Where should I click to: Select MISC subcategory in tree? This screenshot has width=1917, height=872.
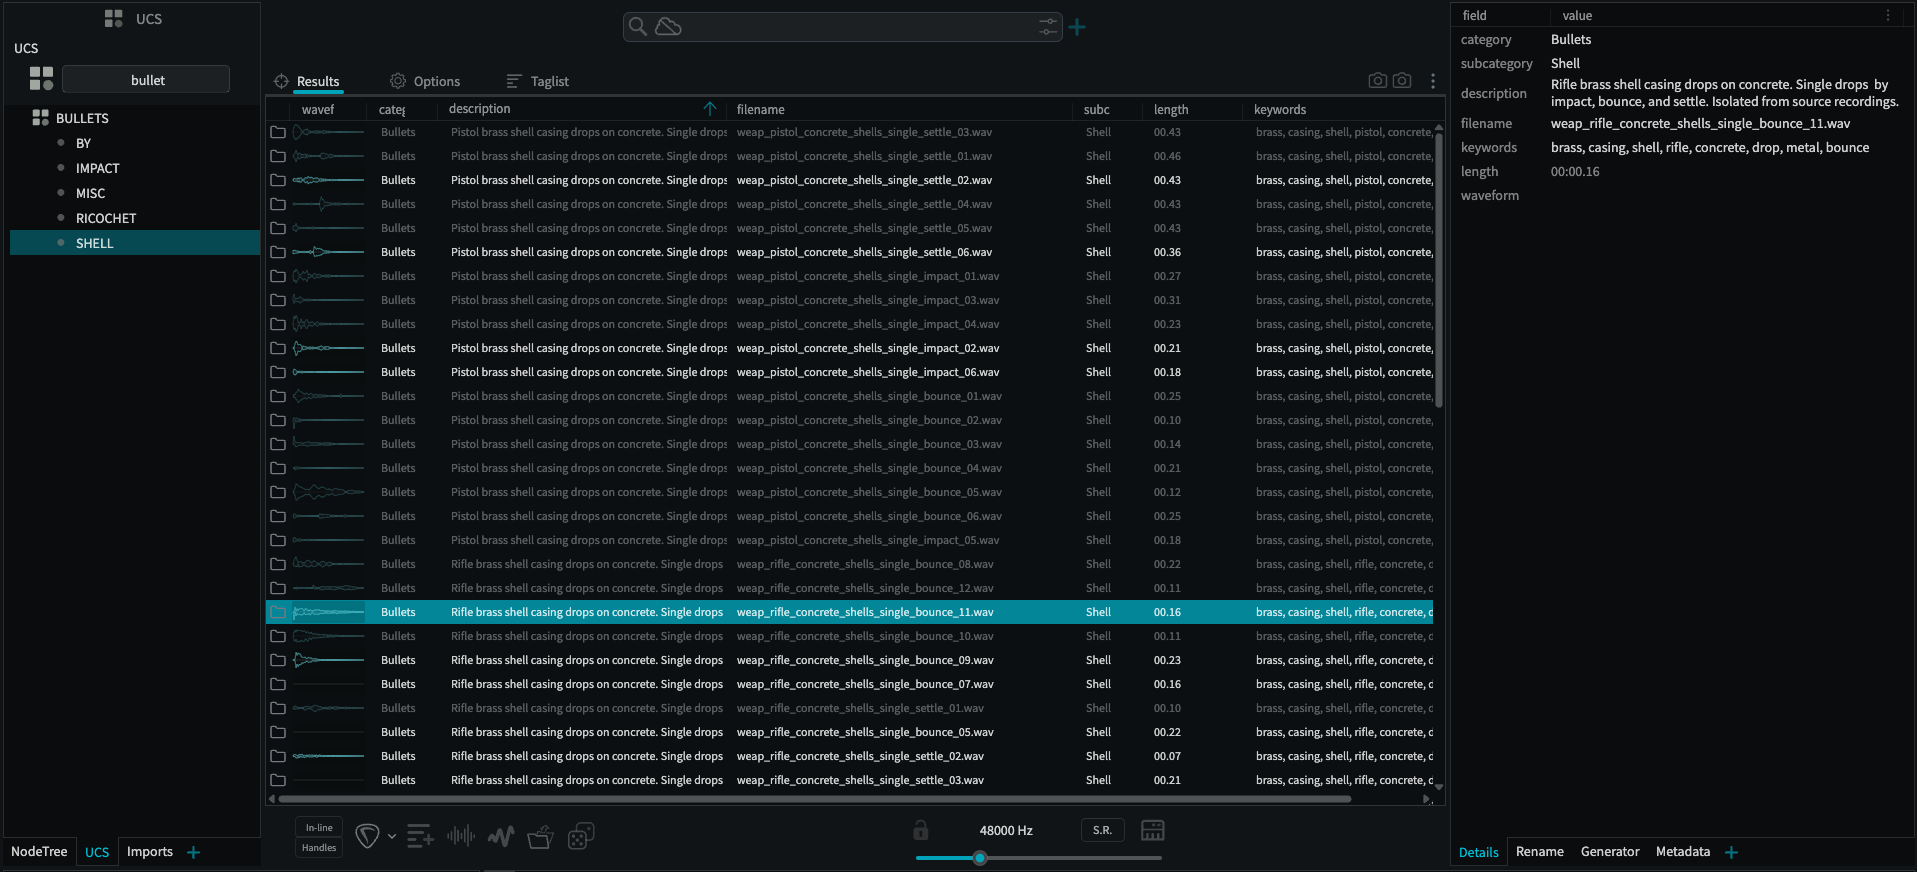90,193
